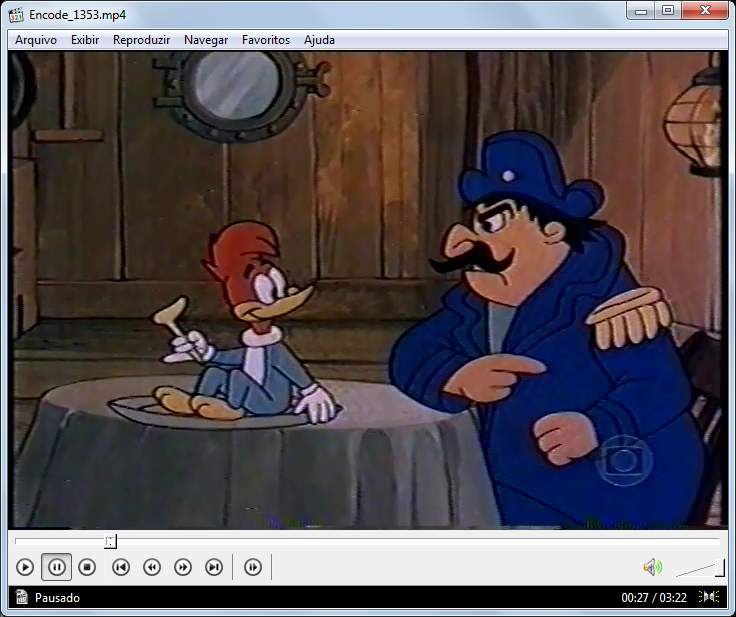Minimize the player window
Screen dimensions: 736x617
641,11
